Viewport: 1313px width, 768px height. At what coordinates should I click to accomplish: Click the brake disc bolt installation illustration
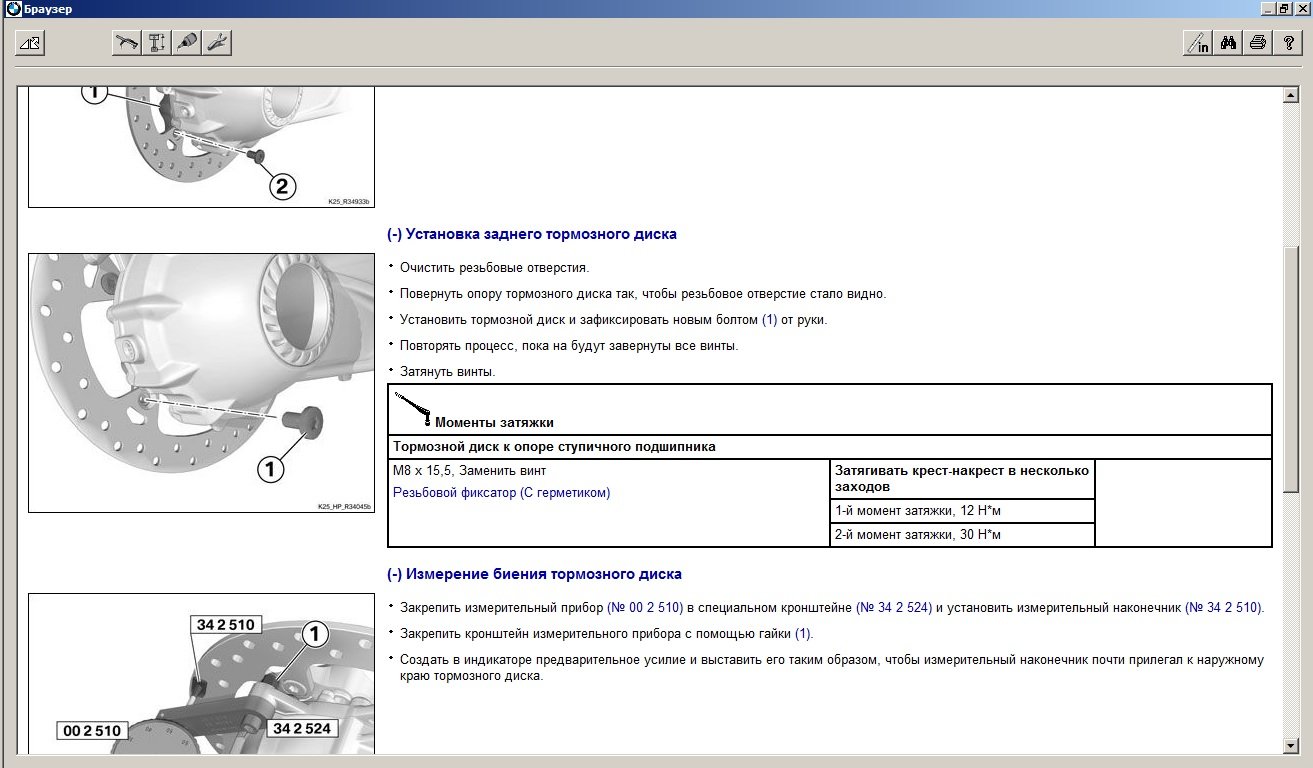tap(201, 382)
